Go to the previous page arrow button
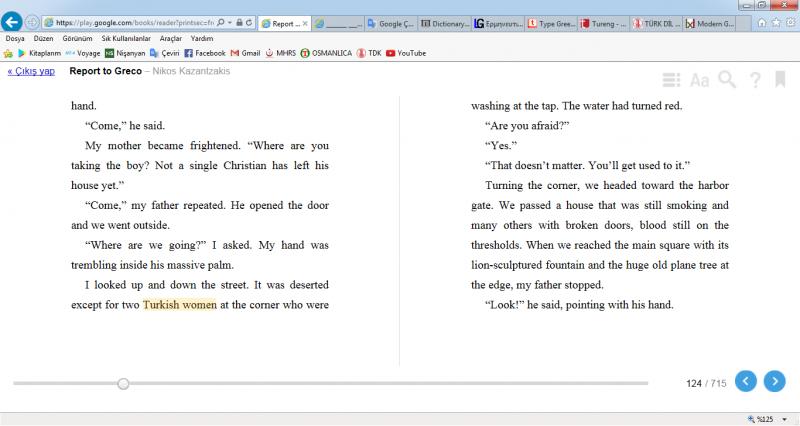The image size is (800, 426). pyautogui.click(x=745, y=381)
